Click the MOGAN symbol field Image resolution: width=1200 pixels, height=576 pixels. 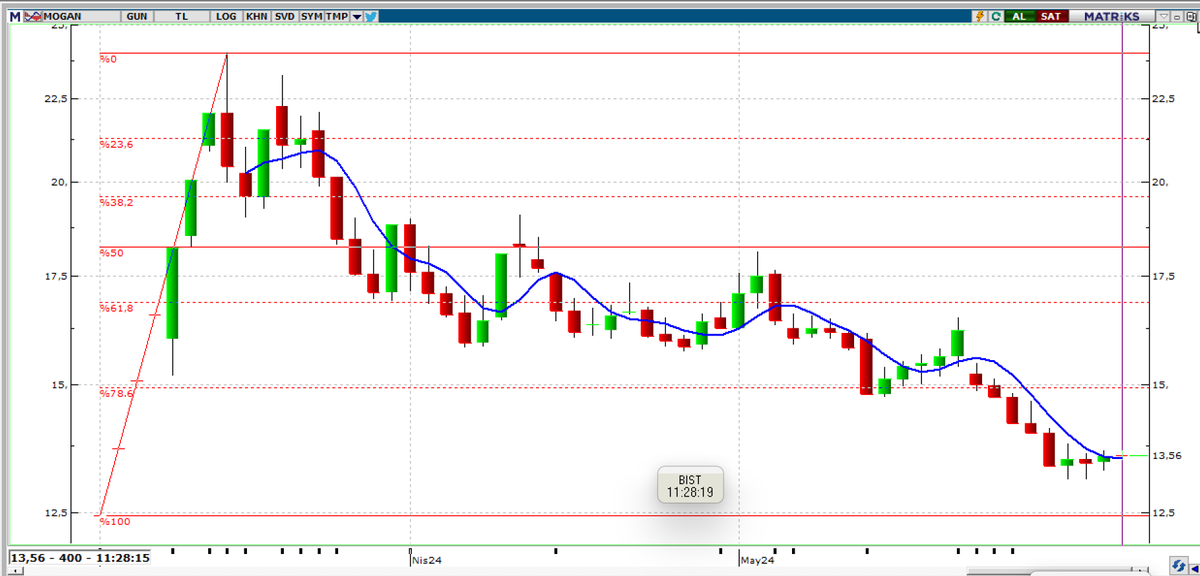pyautogui.click(x=82, y=17)
